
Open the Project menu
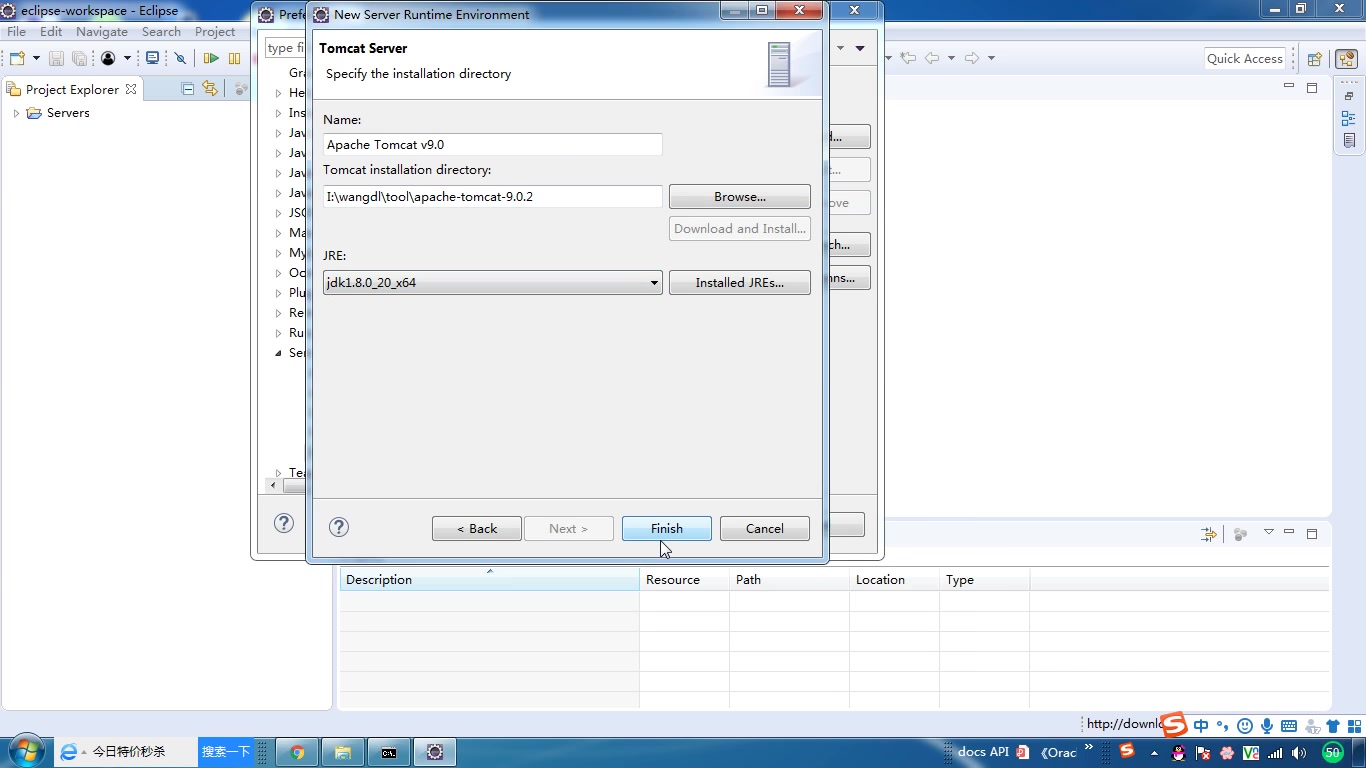(x=215, y=32)
